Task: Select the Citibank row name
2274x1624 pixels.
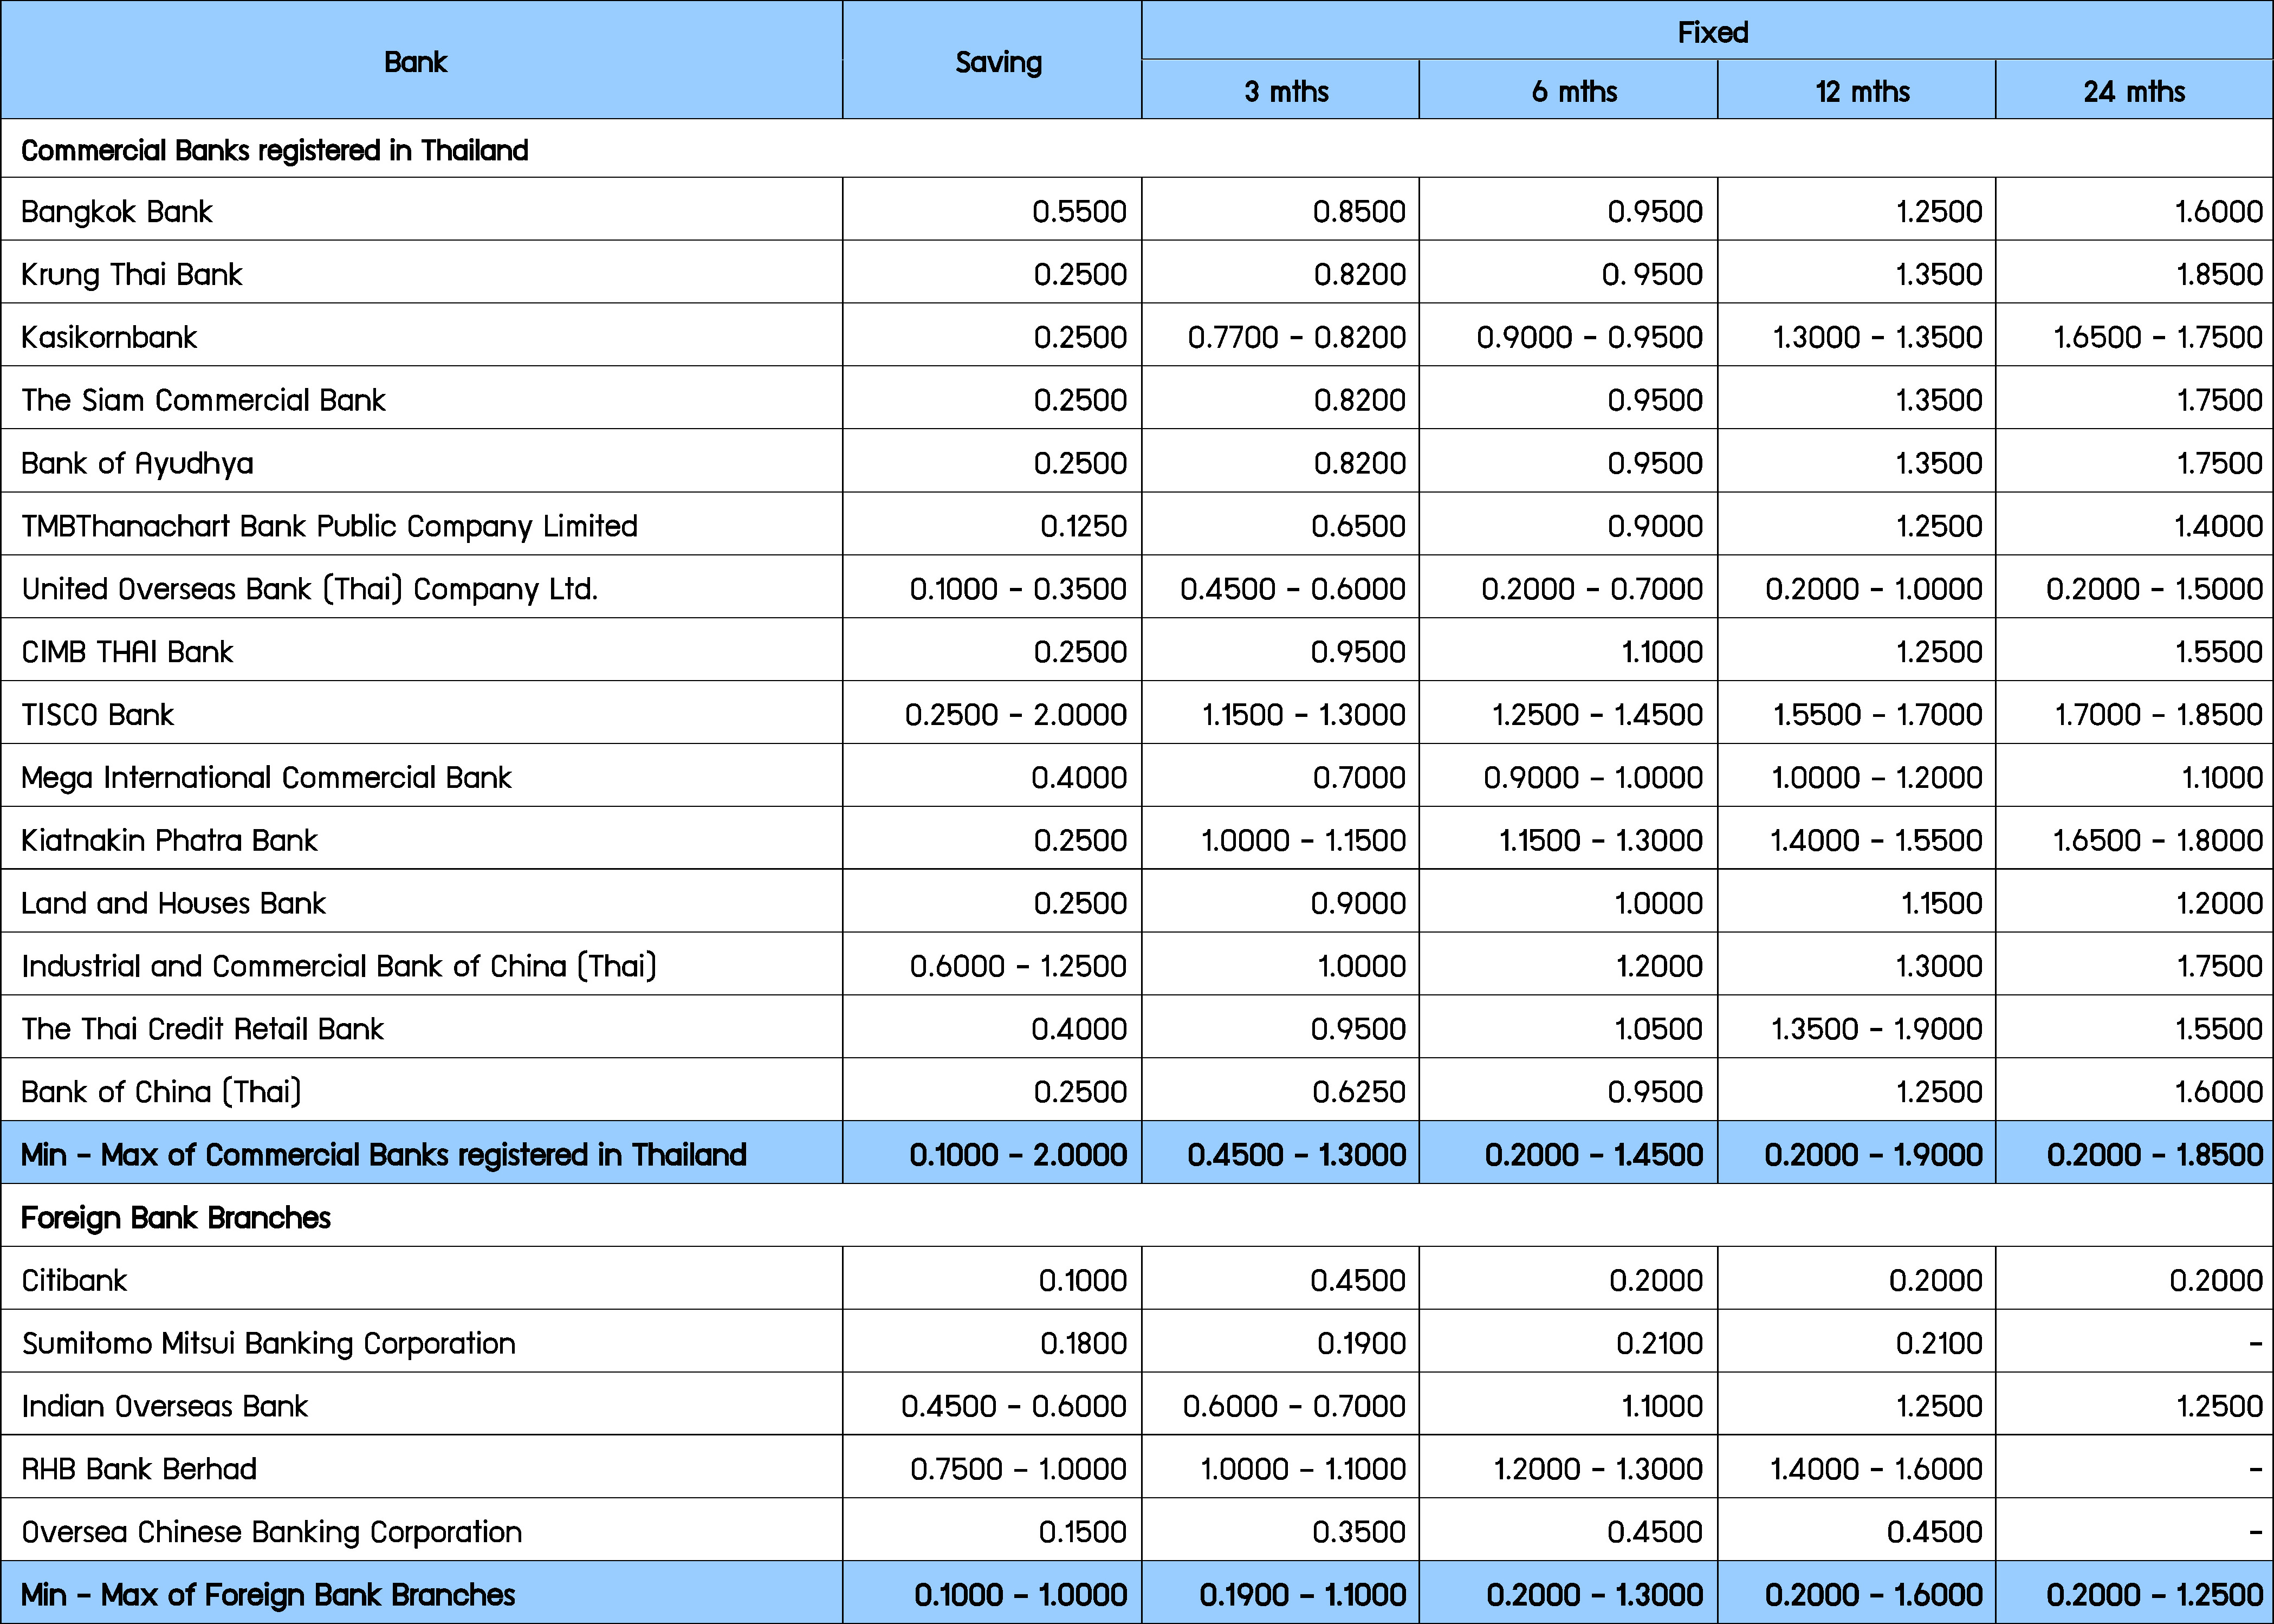Action: [74, 1281]
